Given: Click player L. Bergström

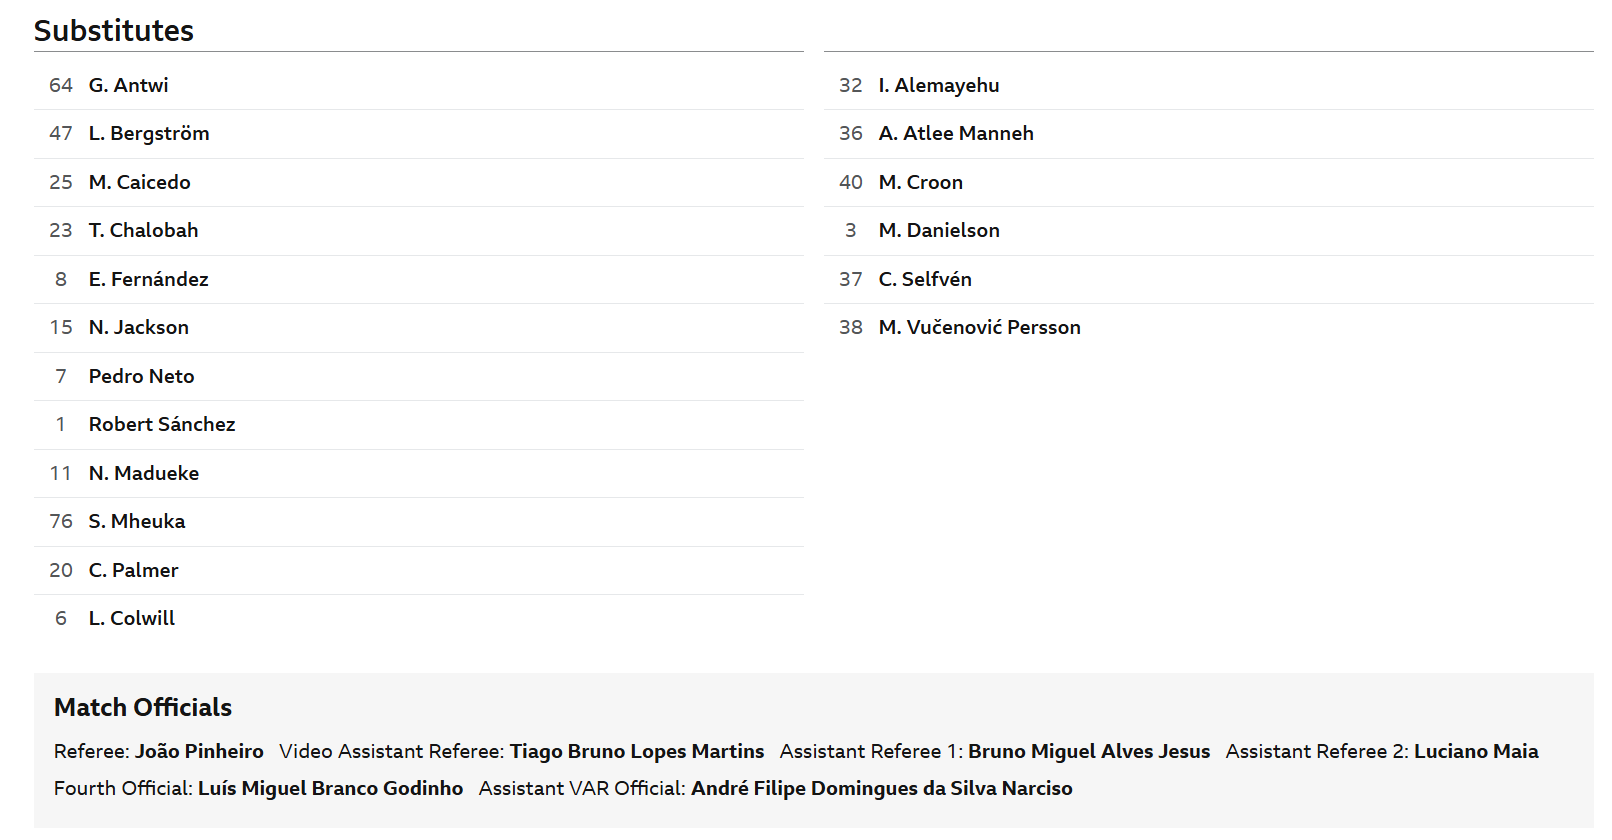Looking at the screenshot, I should tap(149, 133).
